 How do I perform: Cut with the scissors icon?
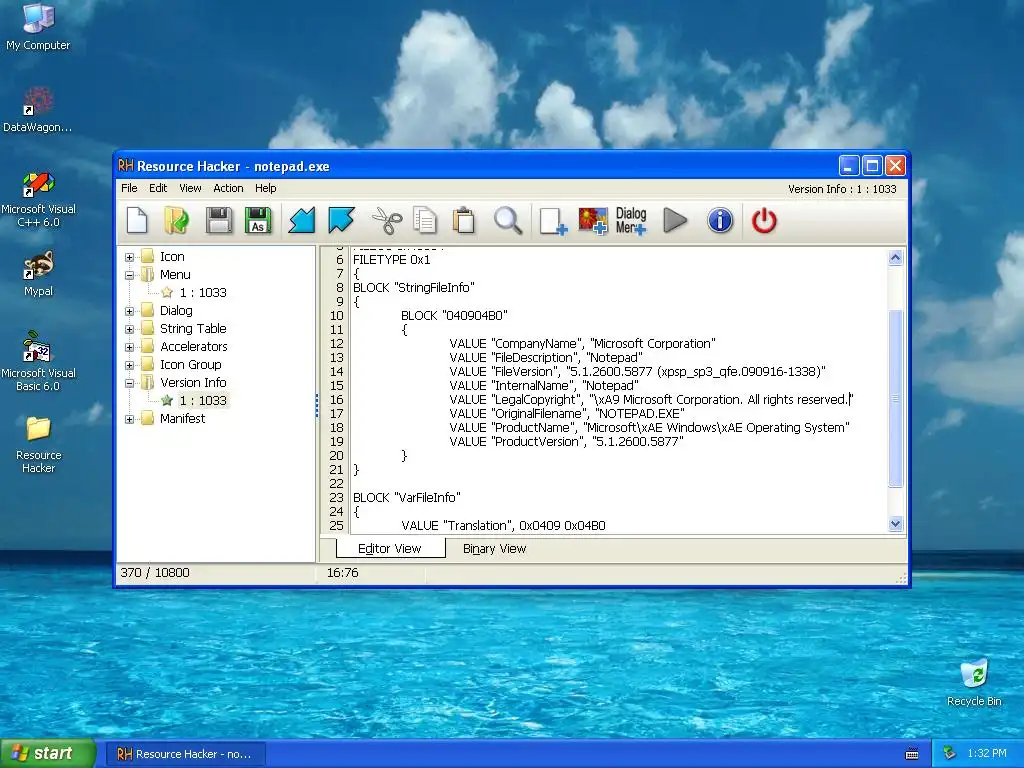(x=387, y=220)
